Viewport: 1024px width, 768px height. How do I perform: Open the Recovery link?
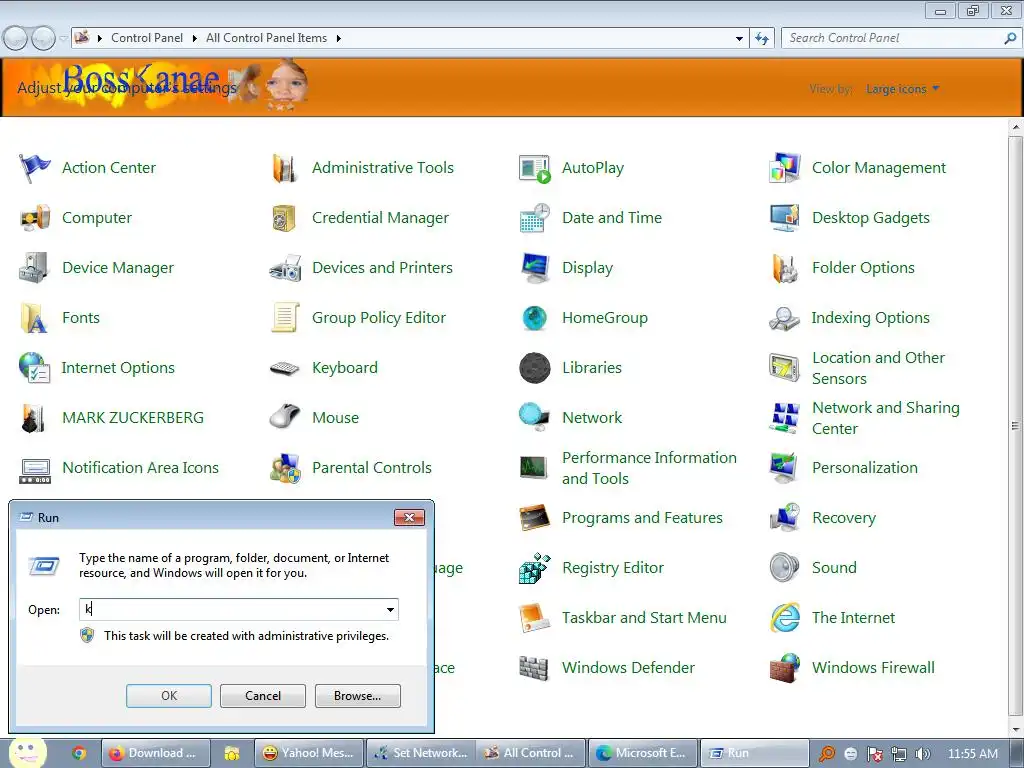click(x=843, y=518)
